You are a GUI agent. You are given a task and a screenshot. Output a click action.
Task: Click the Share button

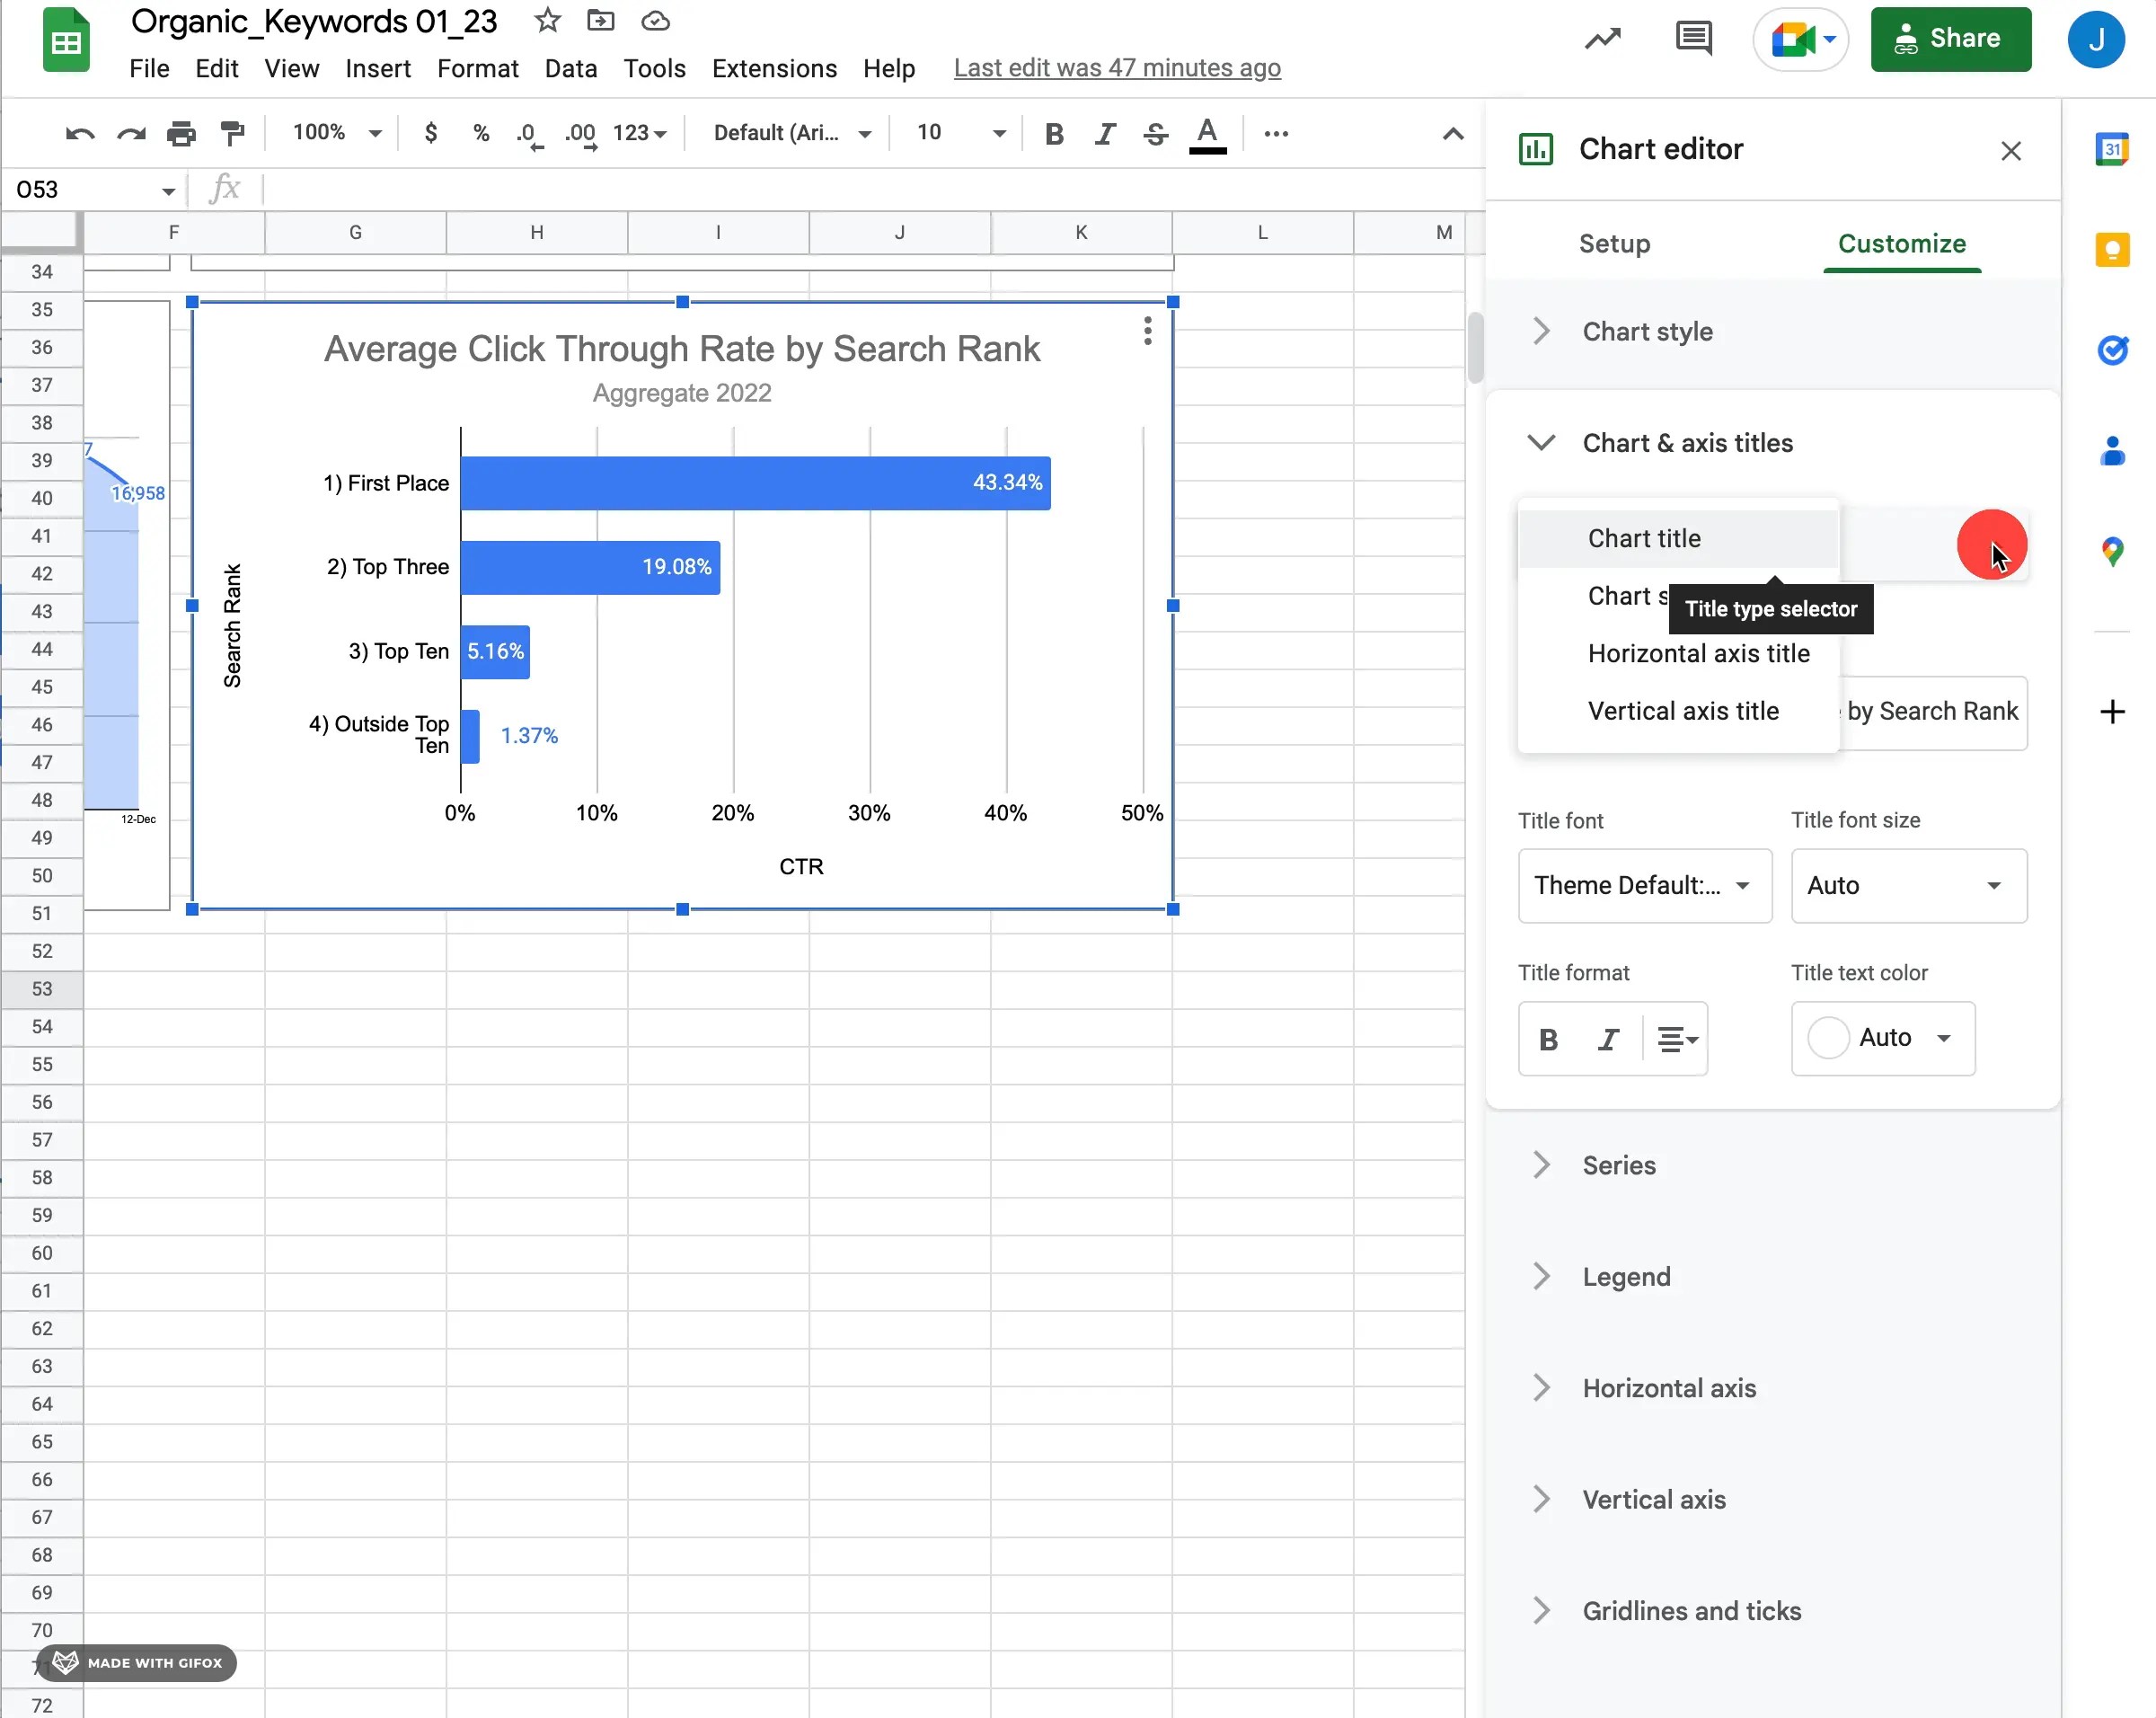click(x=1951, y=39)
